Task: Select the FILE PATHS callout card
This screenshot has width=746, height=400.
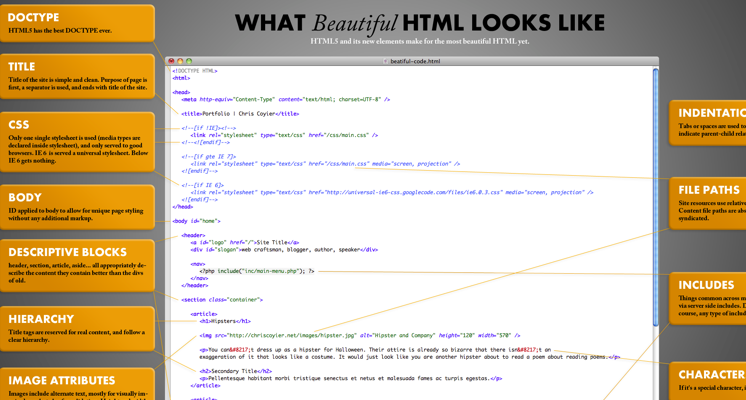Action: click(707, 203)
